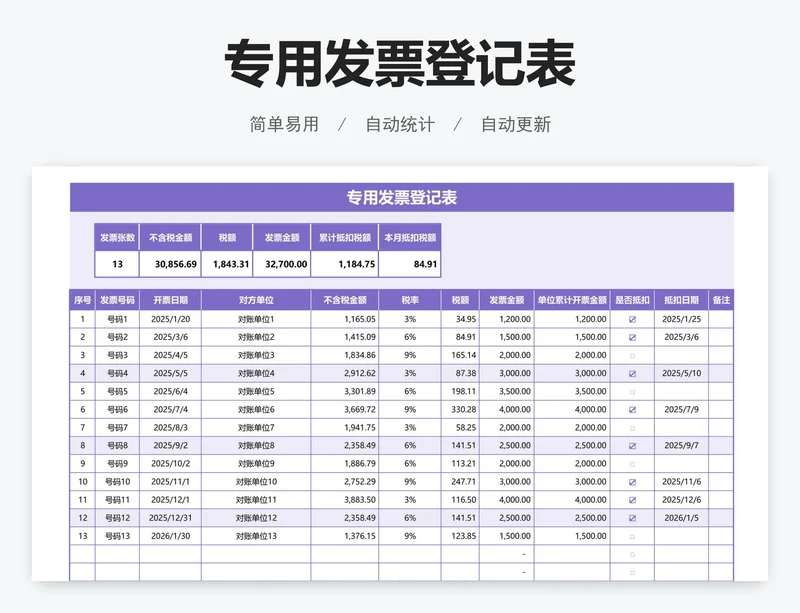
Task: Select the 发票号码 column header
Action: 117,300
